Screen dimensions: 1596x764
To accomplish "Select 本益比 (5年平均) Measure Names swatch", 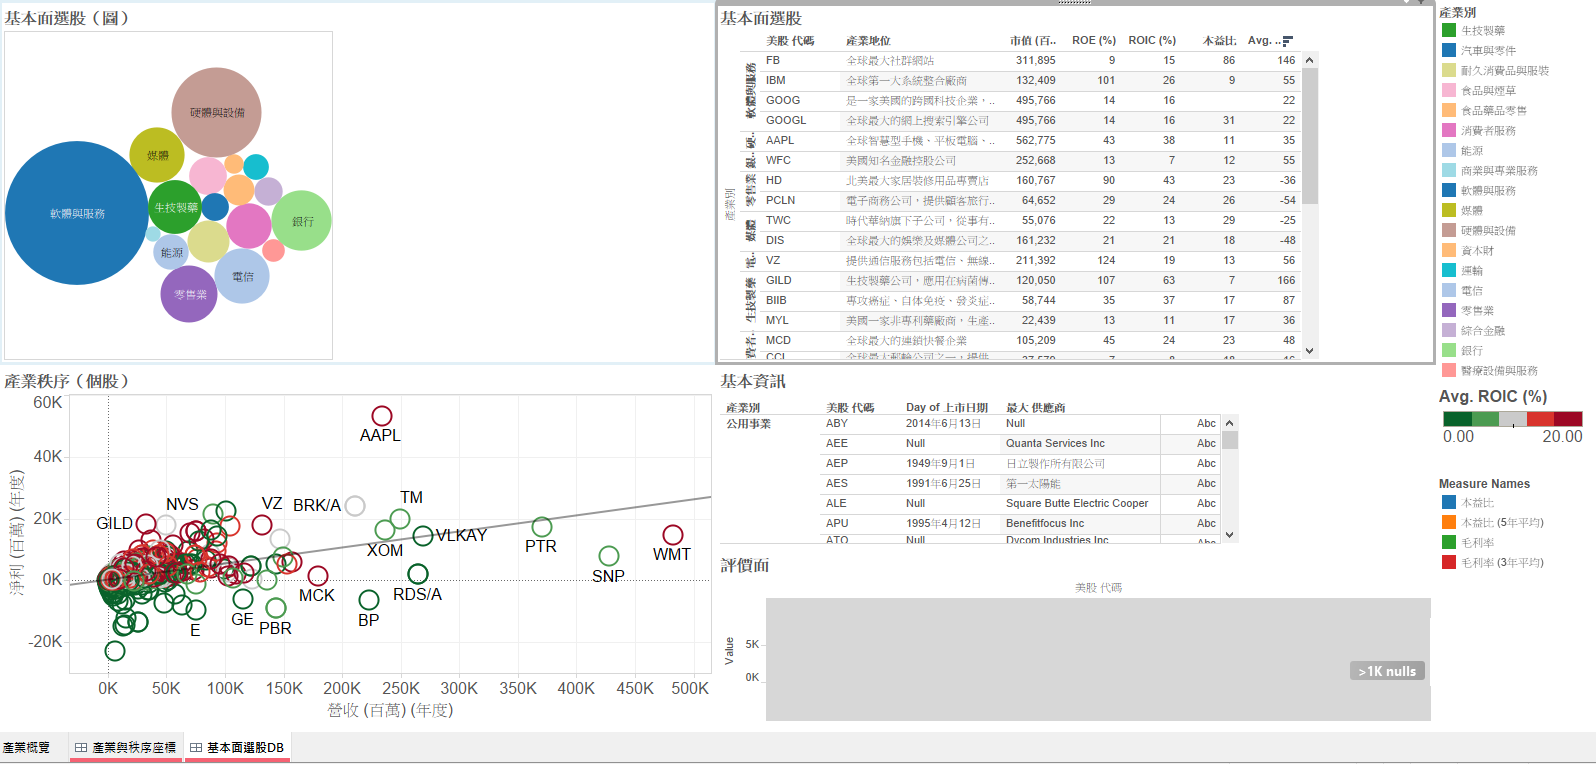I will click(1449, 522).
